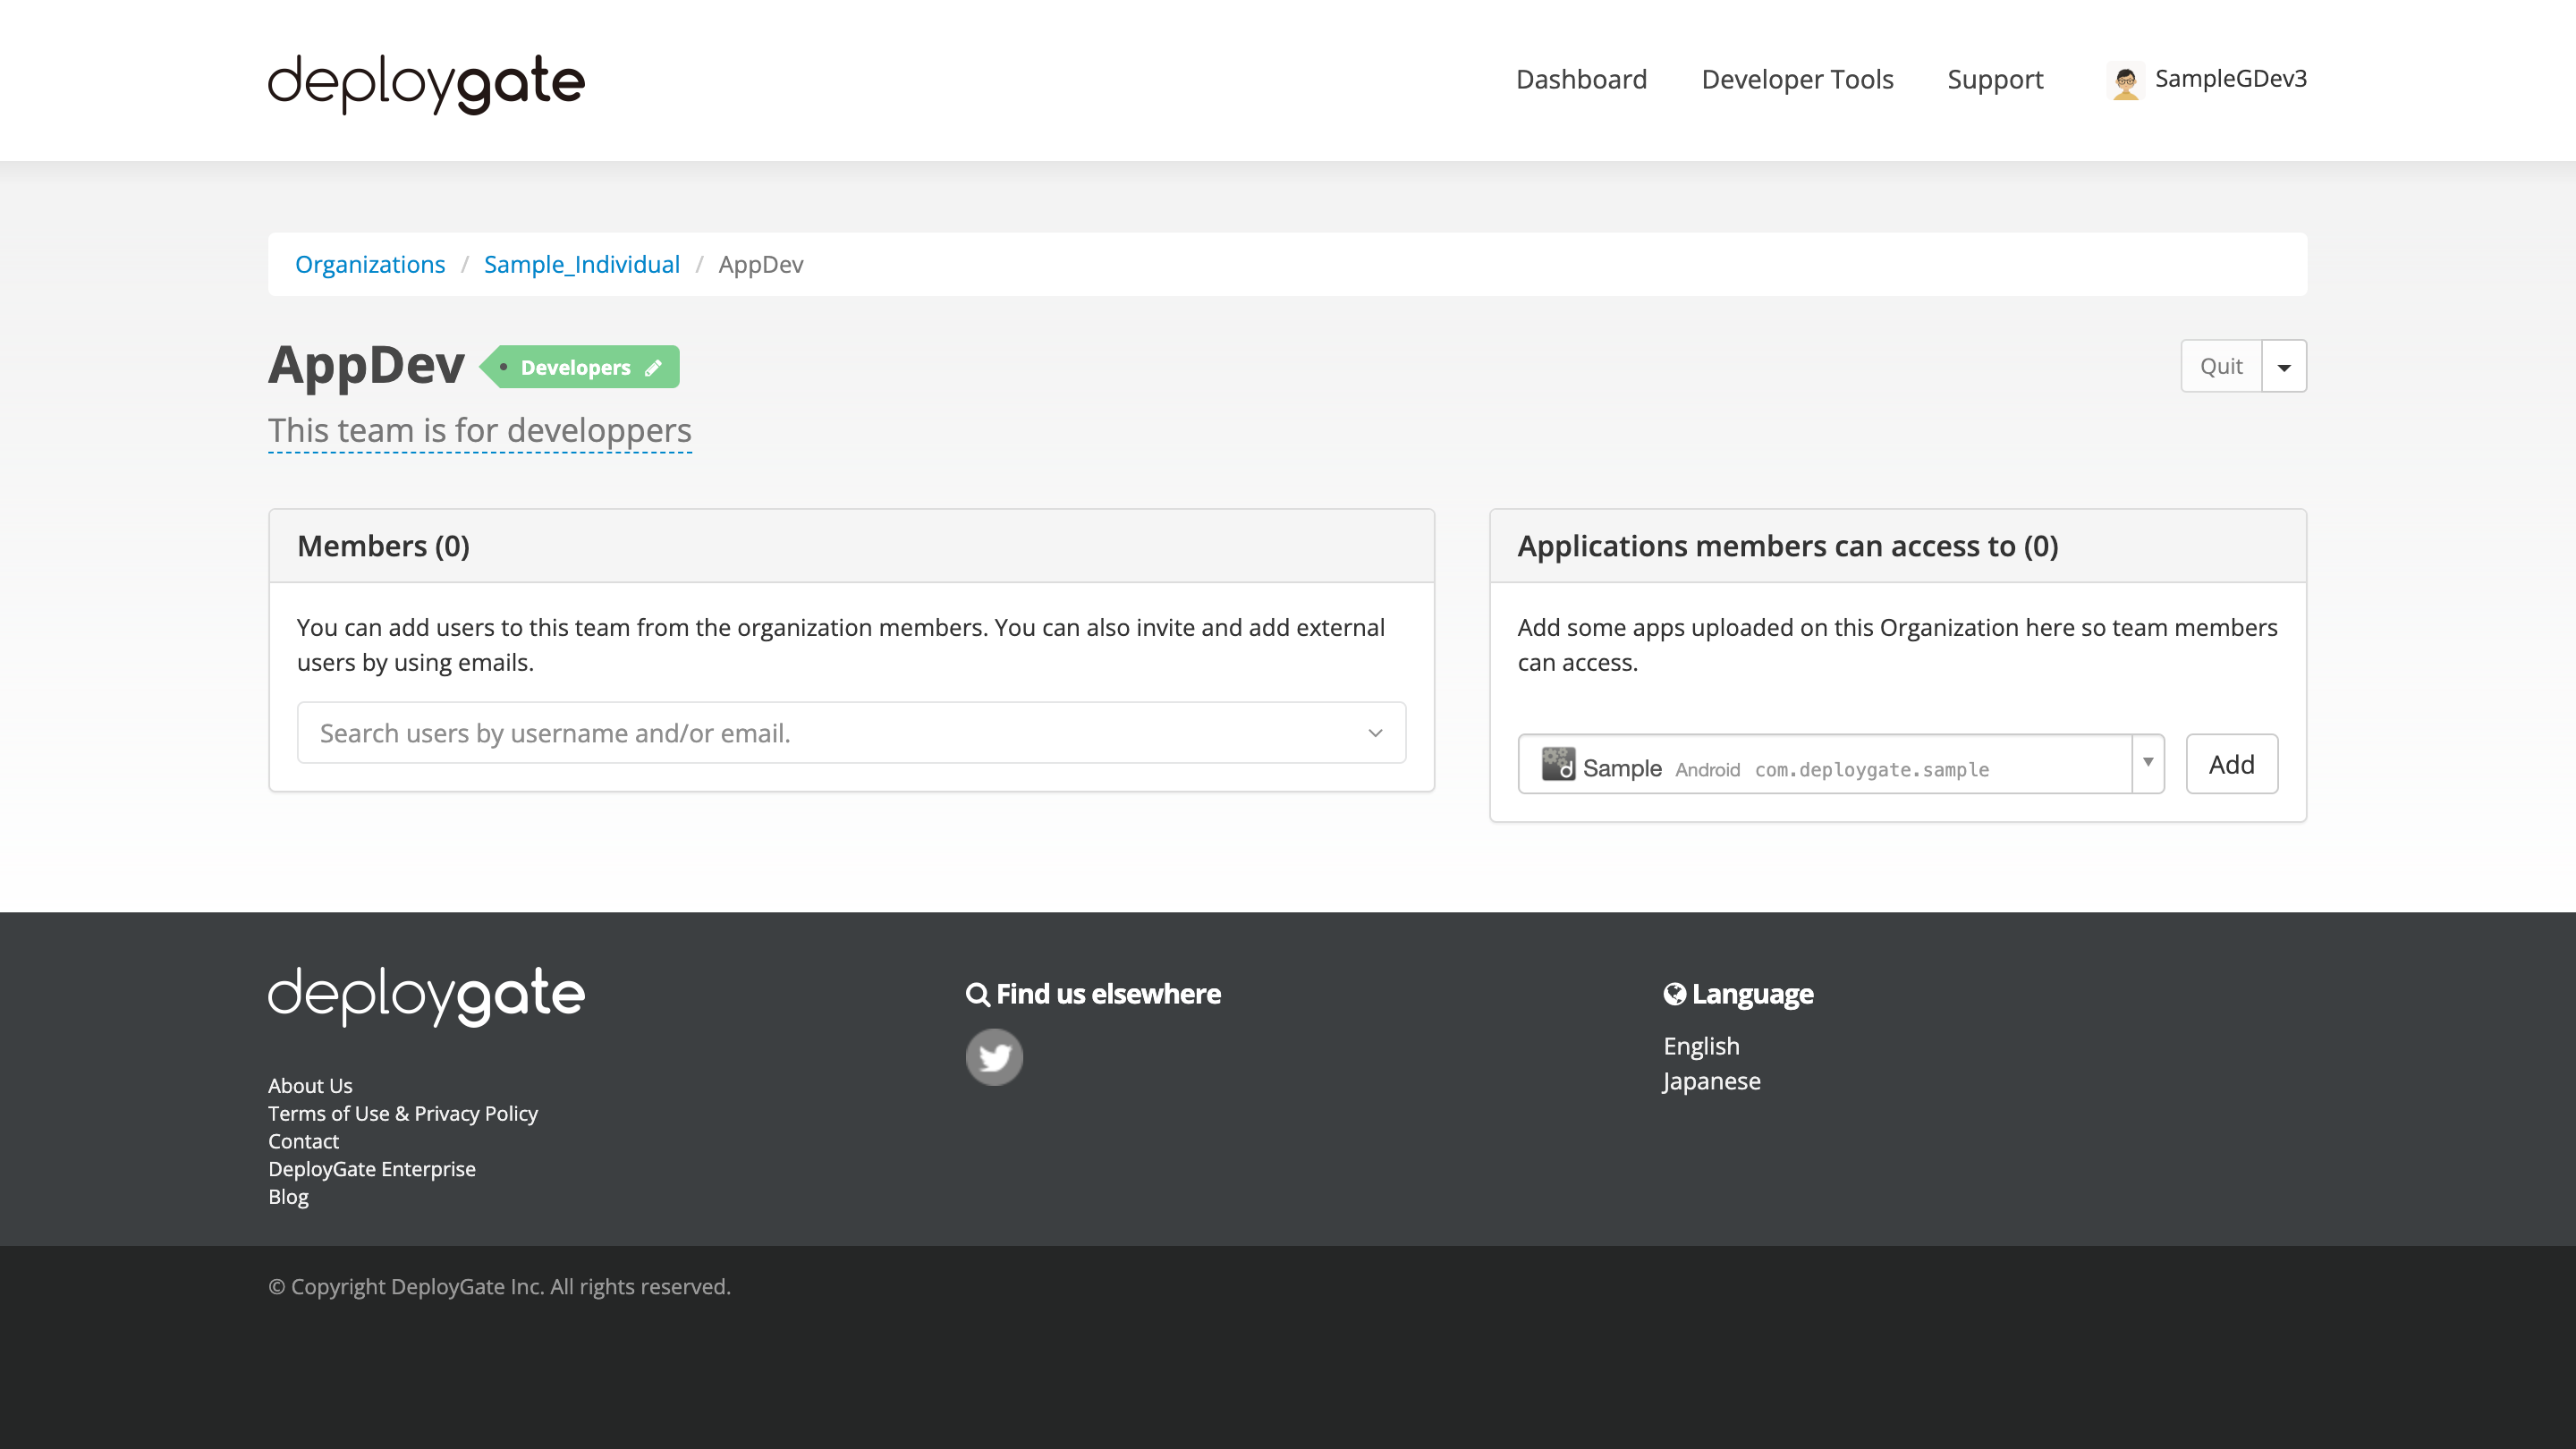Click the Add button for the Sample app

2231,764
